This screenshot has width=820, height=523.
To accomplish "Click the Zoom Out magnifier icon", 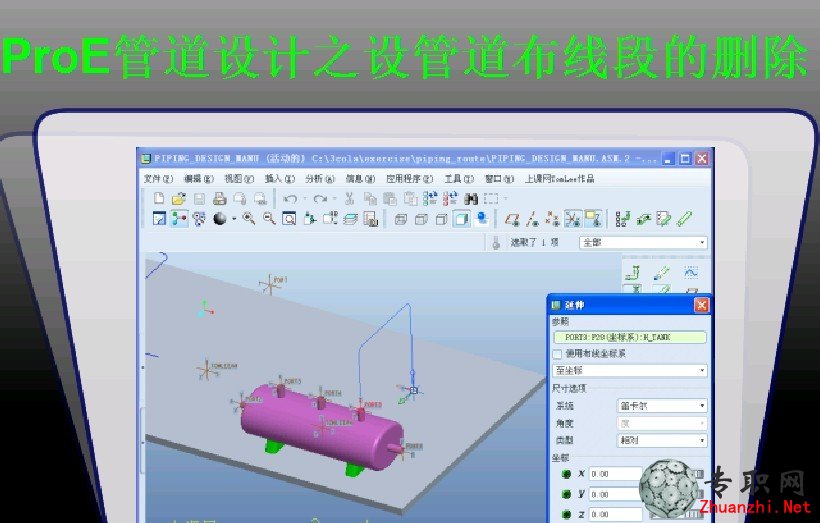I will click(x=269, y=219).
